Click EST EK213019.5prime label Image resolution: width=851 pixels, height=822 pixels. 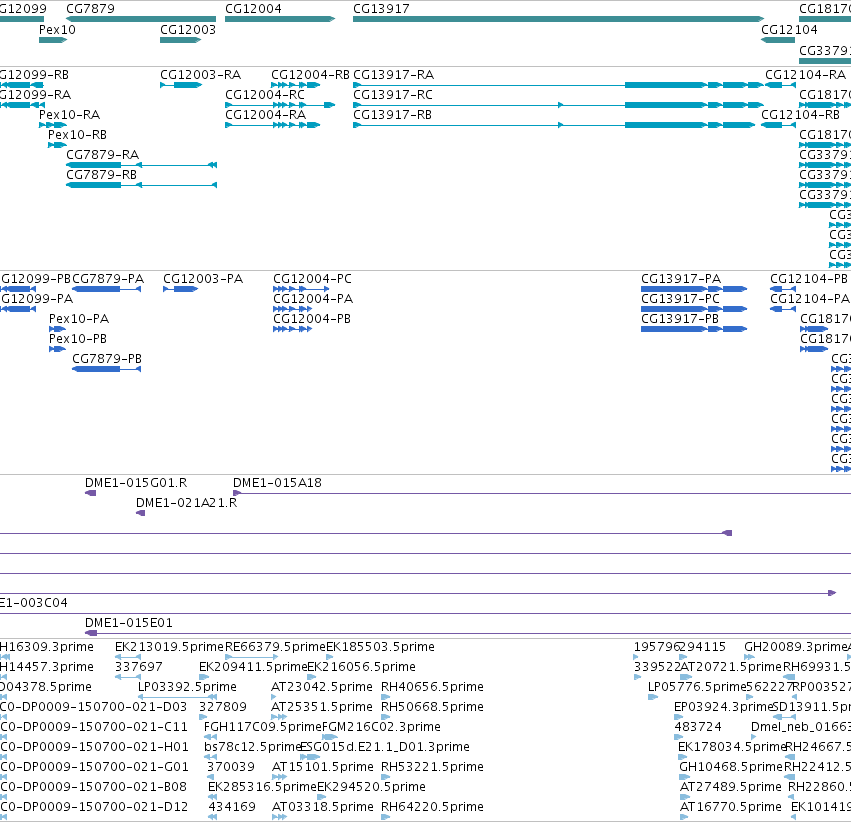click(x=169, y=647)
